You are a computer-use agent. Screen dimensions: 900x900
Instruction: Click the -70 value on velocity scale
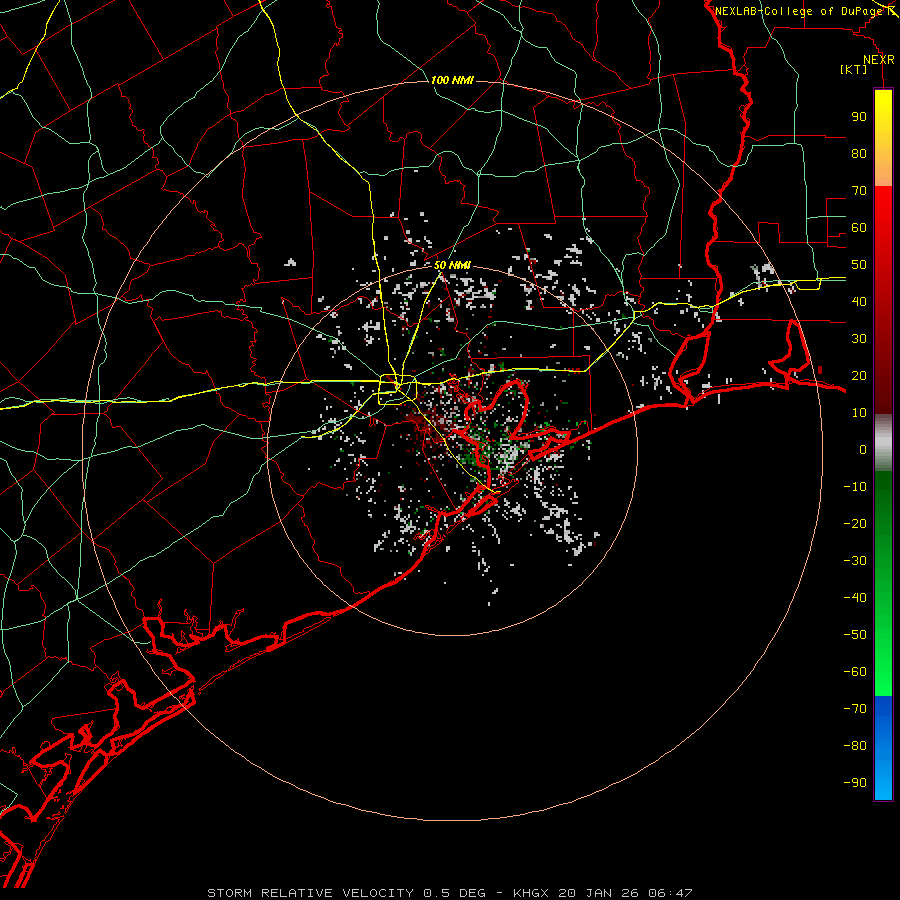(855, 709)
